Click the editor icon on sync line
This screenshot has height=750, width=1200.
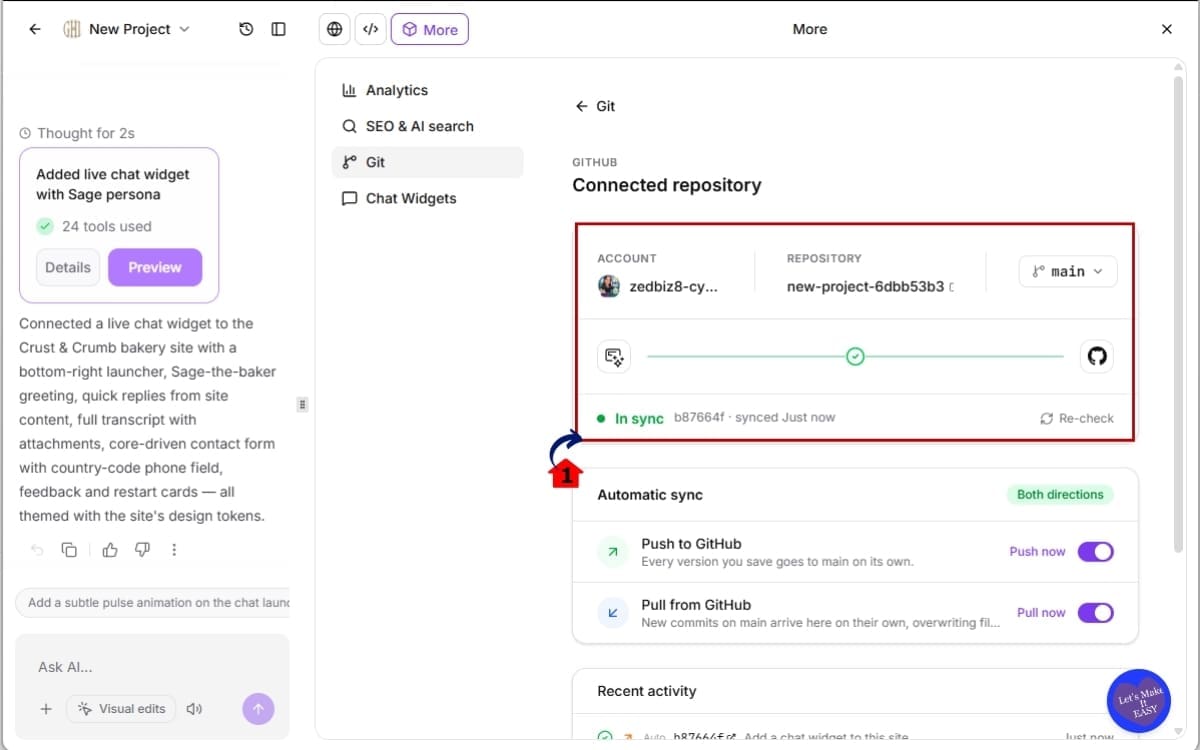(x=613, y=356)
